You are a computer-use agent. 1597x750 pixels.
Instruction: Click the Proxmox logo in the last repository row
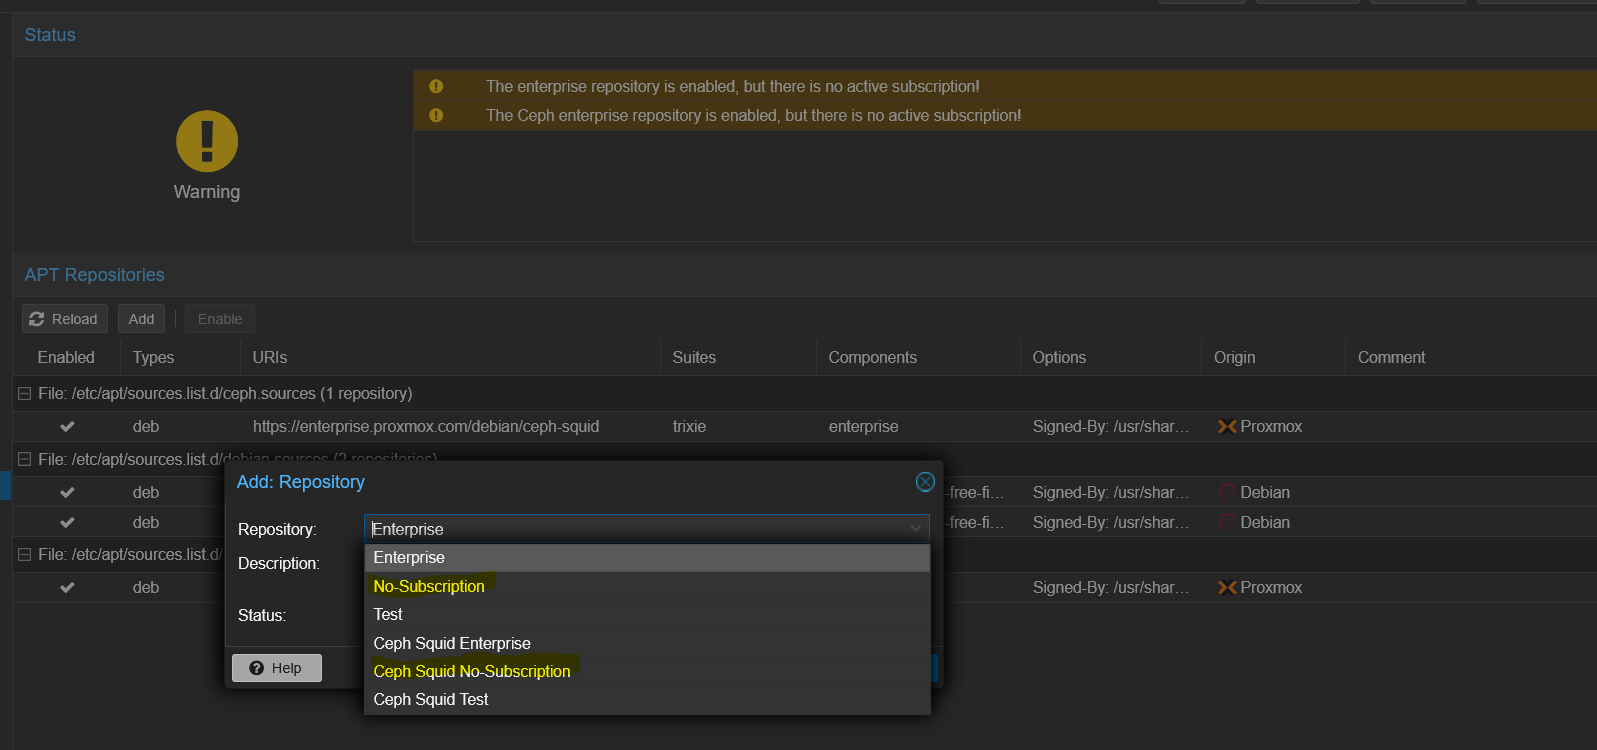pyautogui.click(x=1227, y=588)
